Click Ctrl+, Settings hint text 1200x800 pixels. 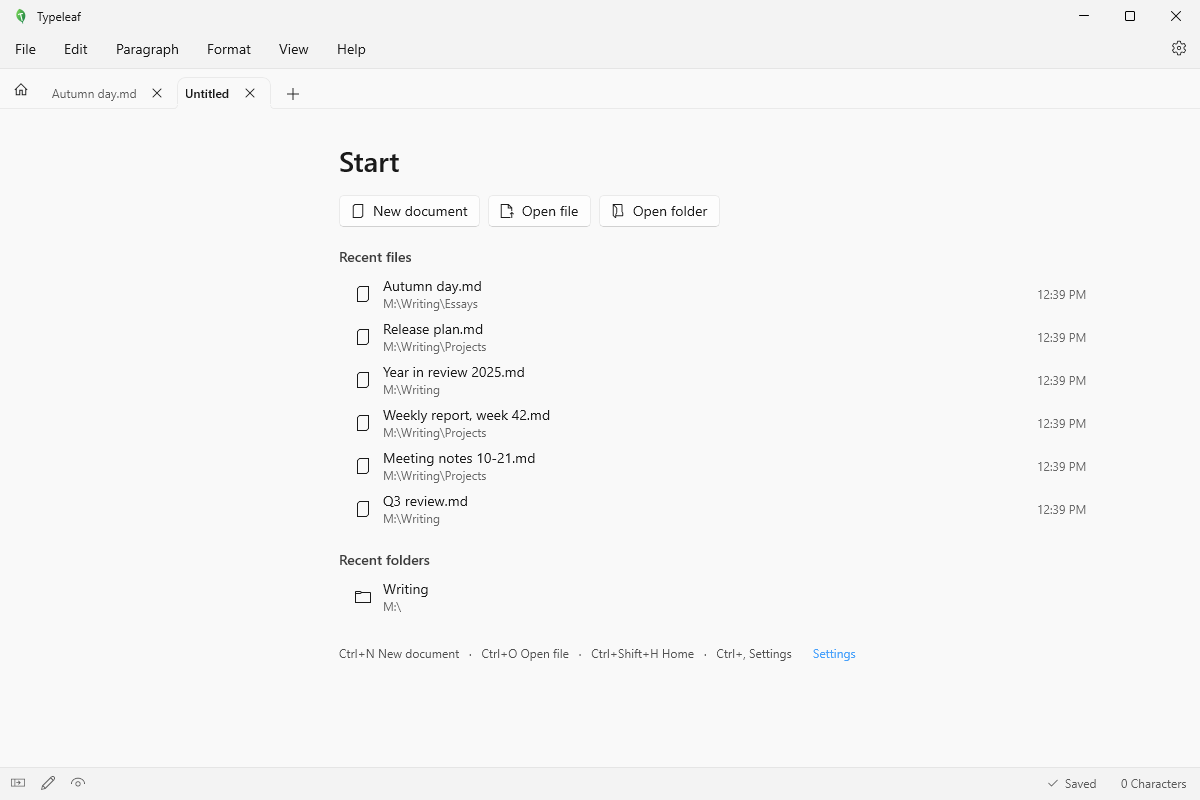click(754, 654)
